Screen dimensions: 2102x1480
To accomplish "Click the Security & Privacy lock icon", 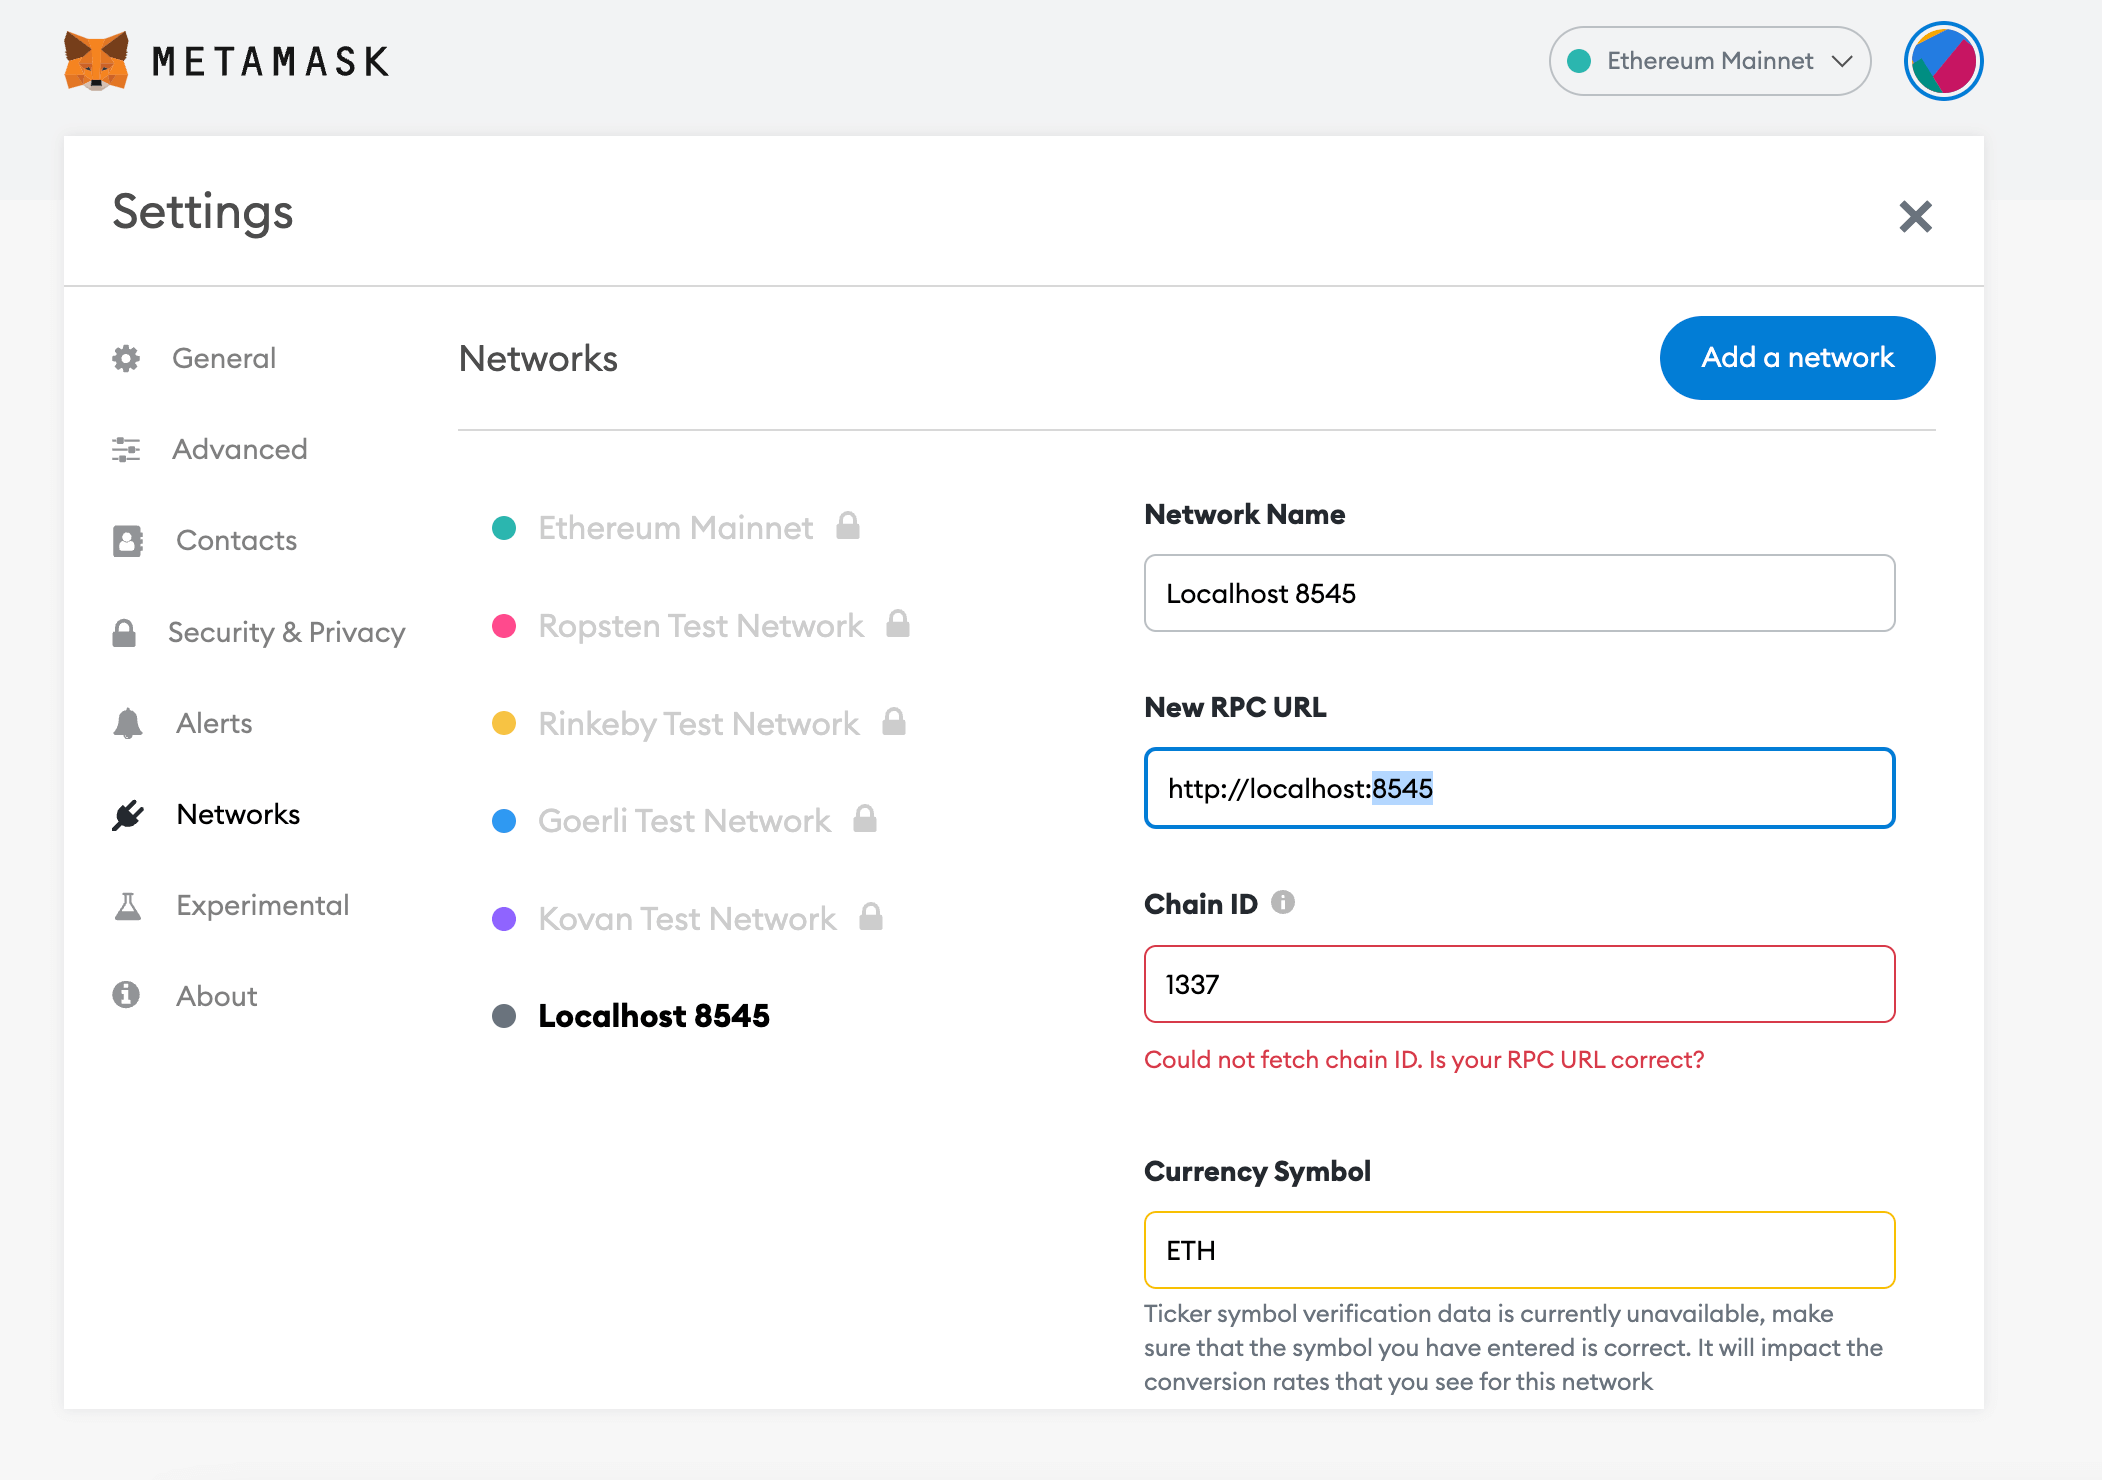I will [124, 632].
